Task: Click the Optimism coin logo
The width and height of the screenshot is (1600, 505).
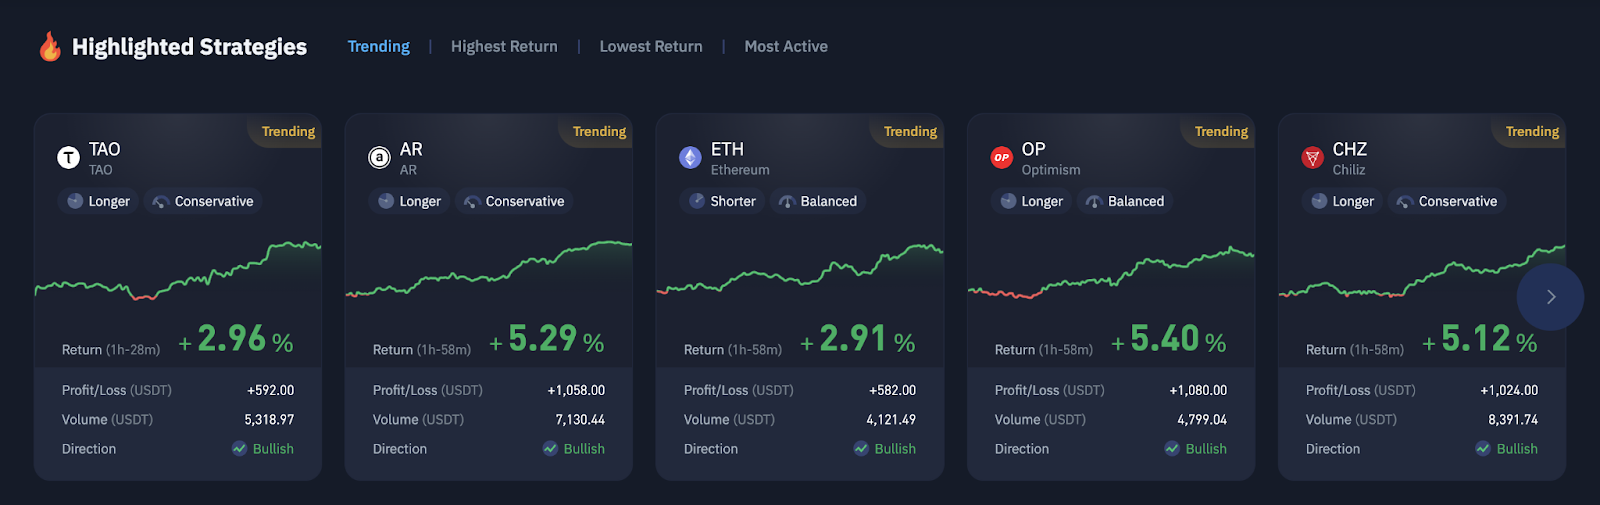Action: [x=1001, y=157]
